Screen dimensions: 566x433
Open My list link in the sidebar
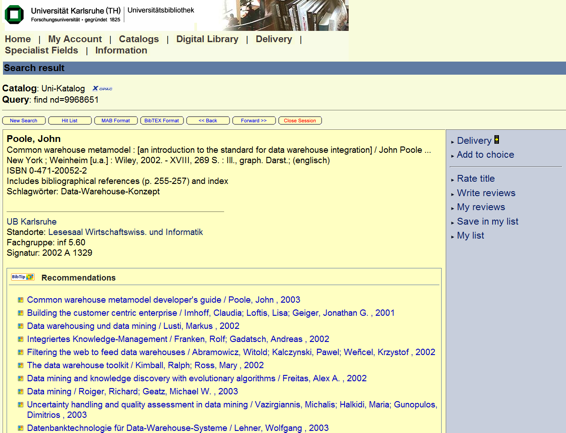[x=470, y=236]
